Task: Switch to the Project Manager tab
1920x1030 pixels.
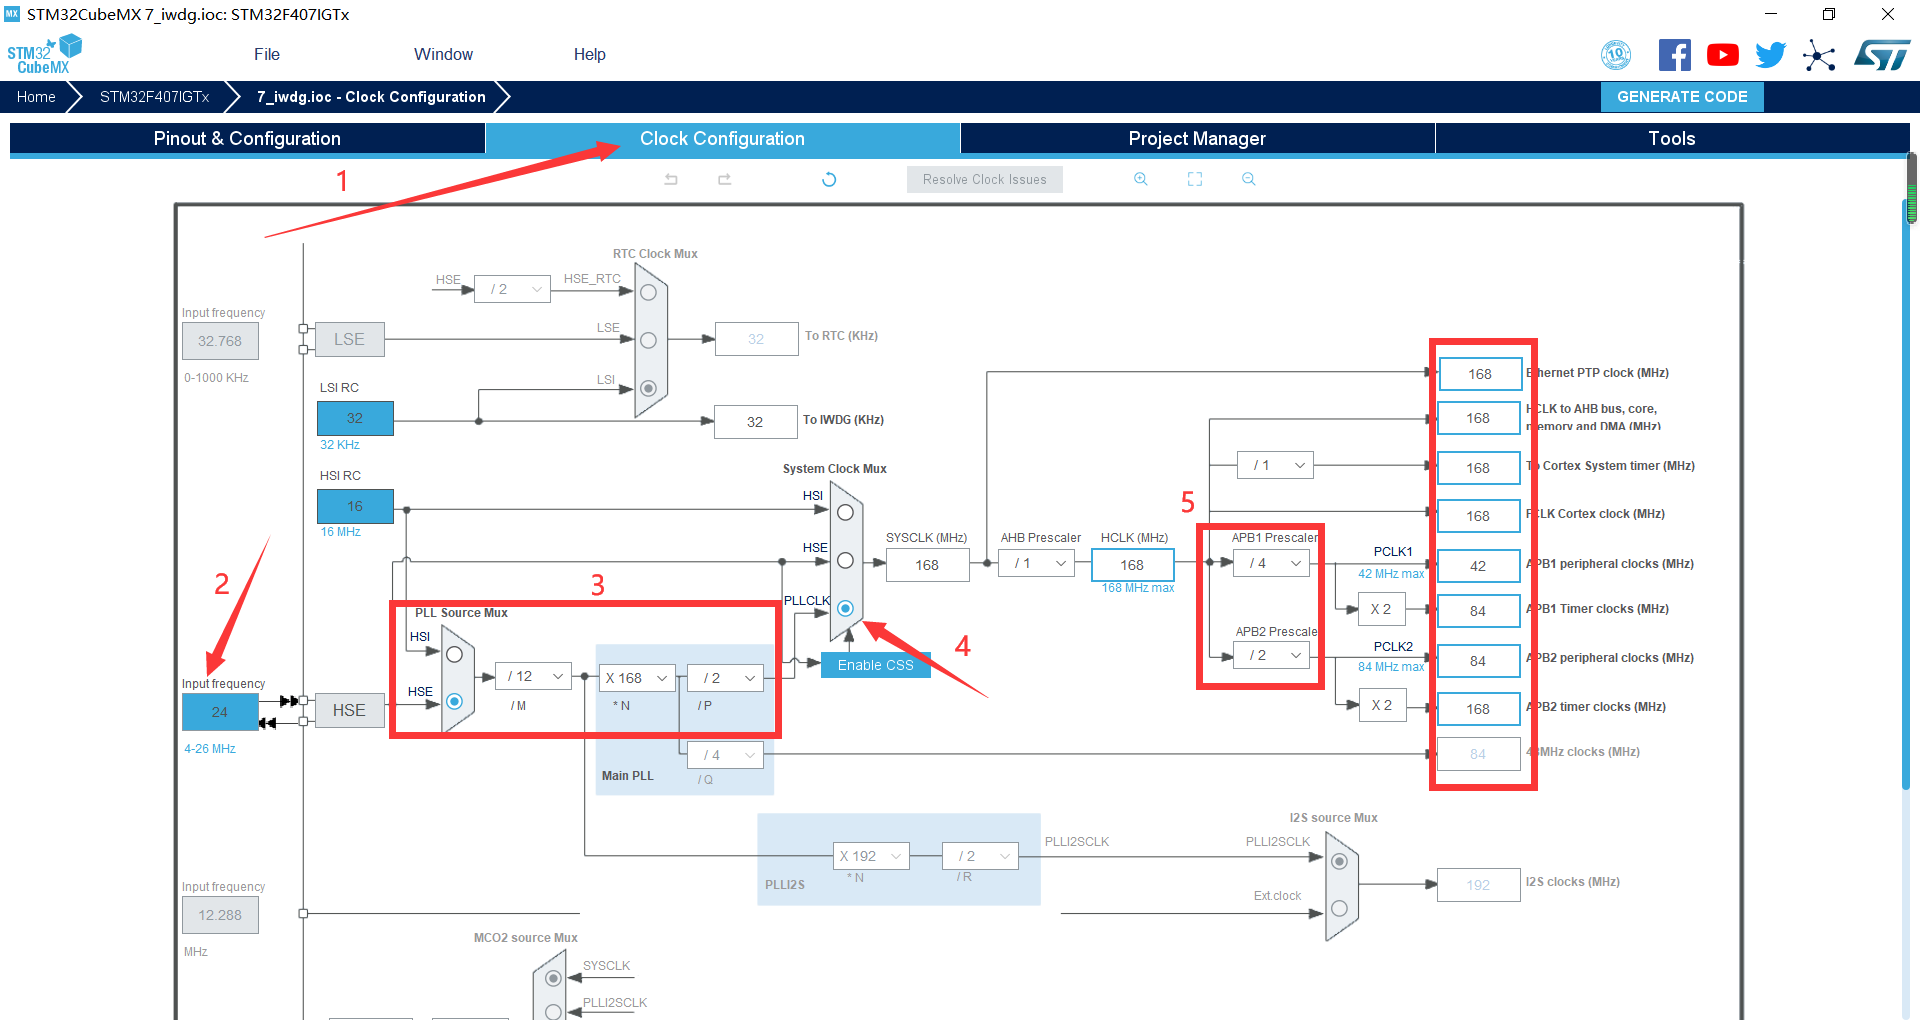Action: (x=1197, y=139)
